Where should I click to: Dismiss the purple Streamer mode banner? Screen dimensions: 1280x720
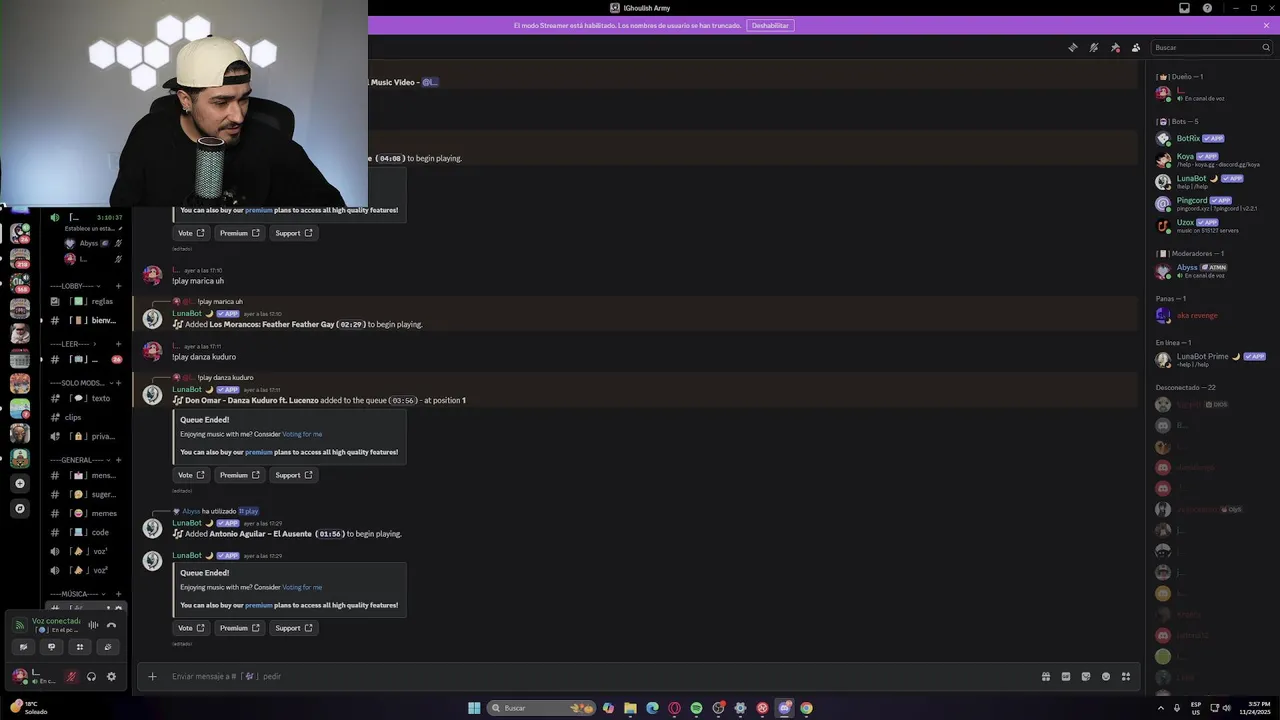point(1266,25)
